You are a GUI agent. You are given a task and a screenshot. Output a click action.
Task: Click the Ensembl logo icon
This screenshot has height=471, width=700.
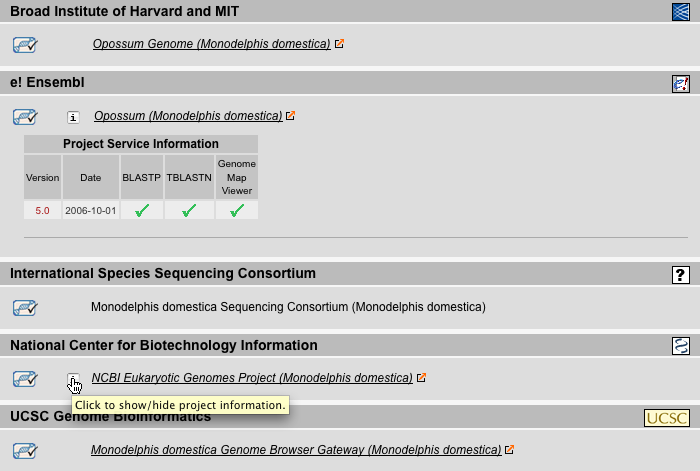(681, 83)
